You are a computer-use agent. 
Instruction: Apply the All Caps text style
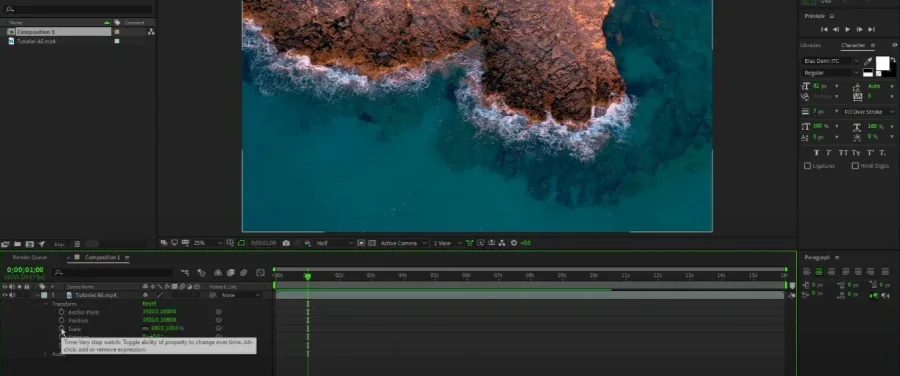click(x=843, y=152)
